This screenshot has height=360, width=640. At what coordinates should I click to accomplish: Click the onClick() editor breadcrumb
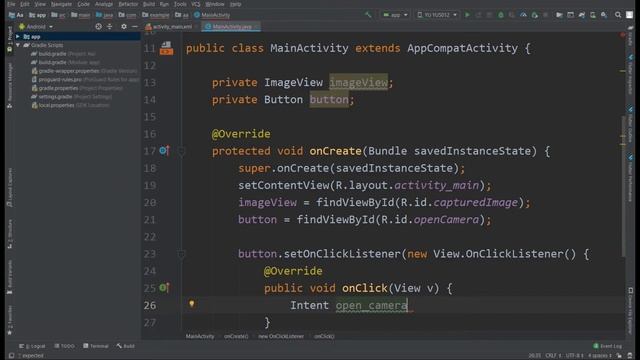324,336
